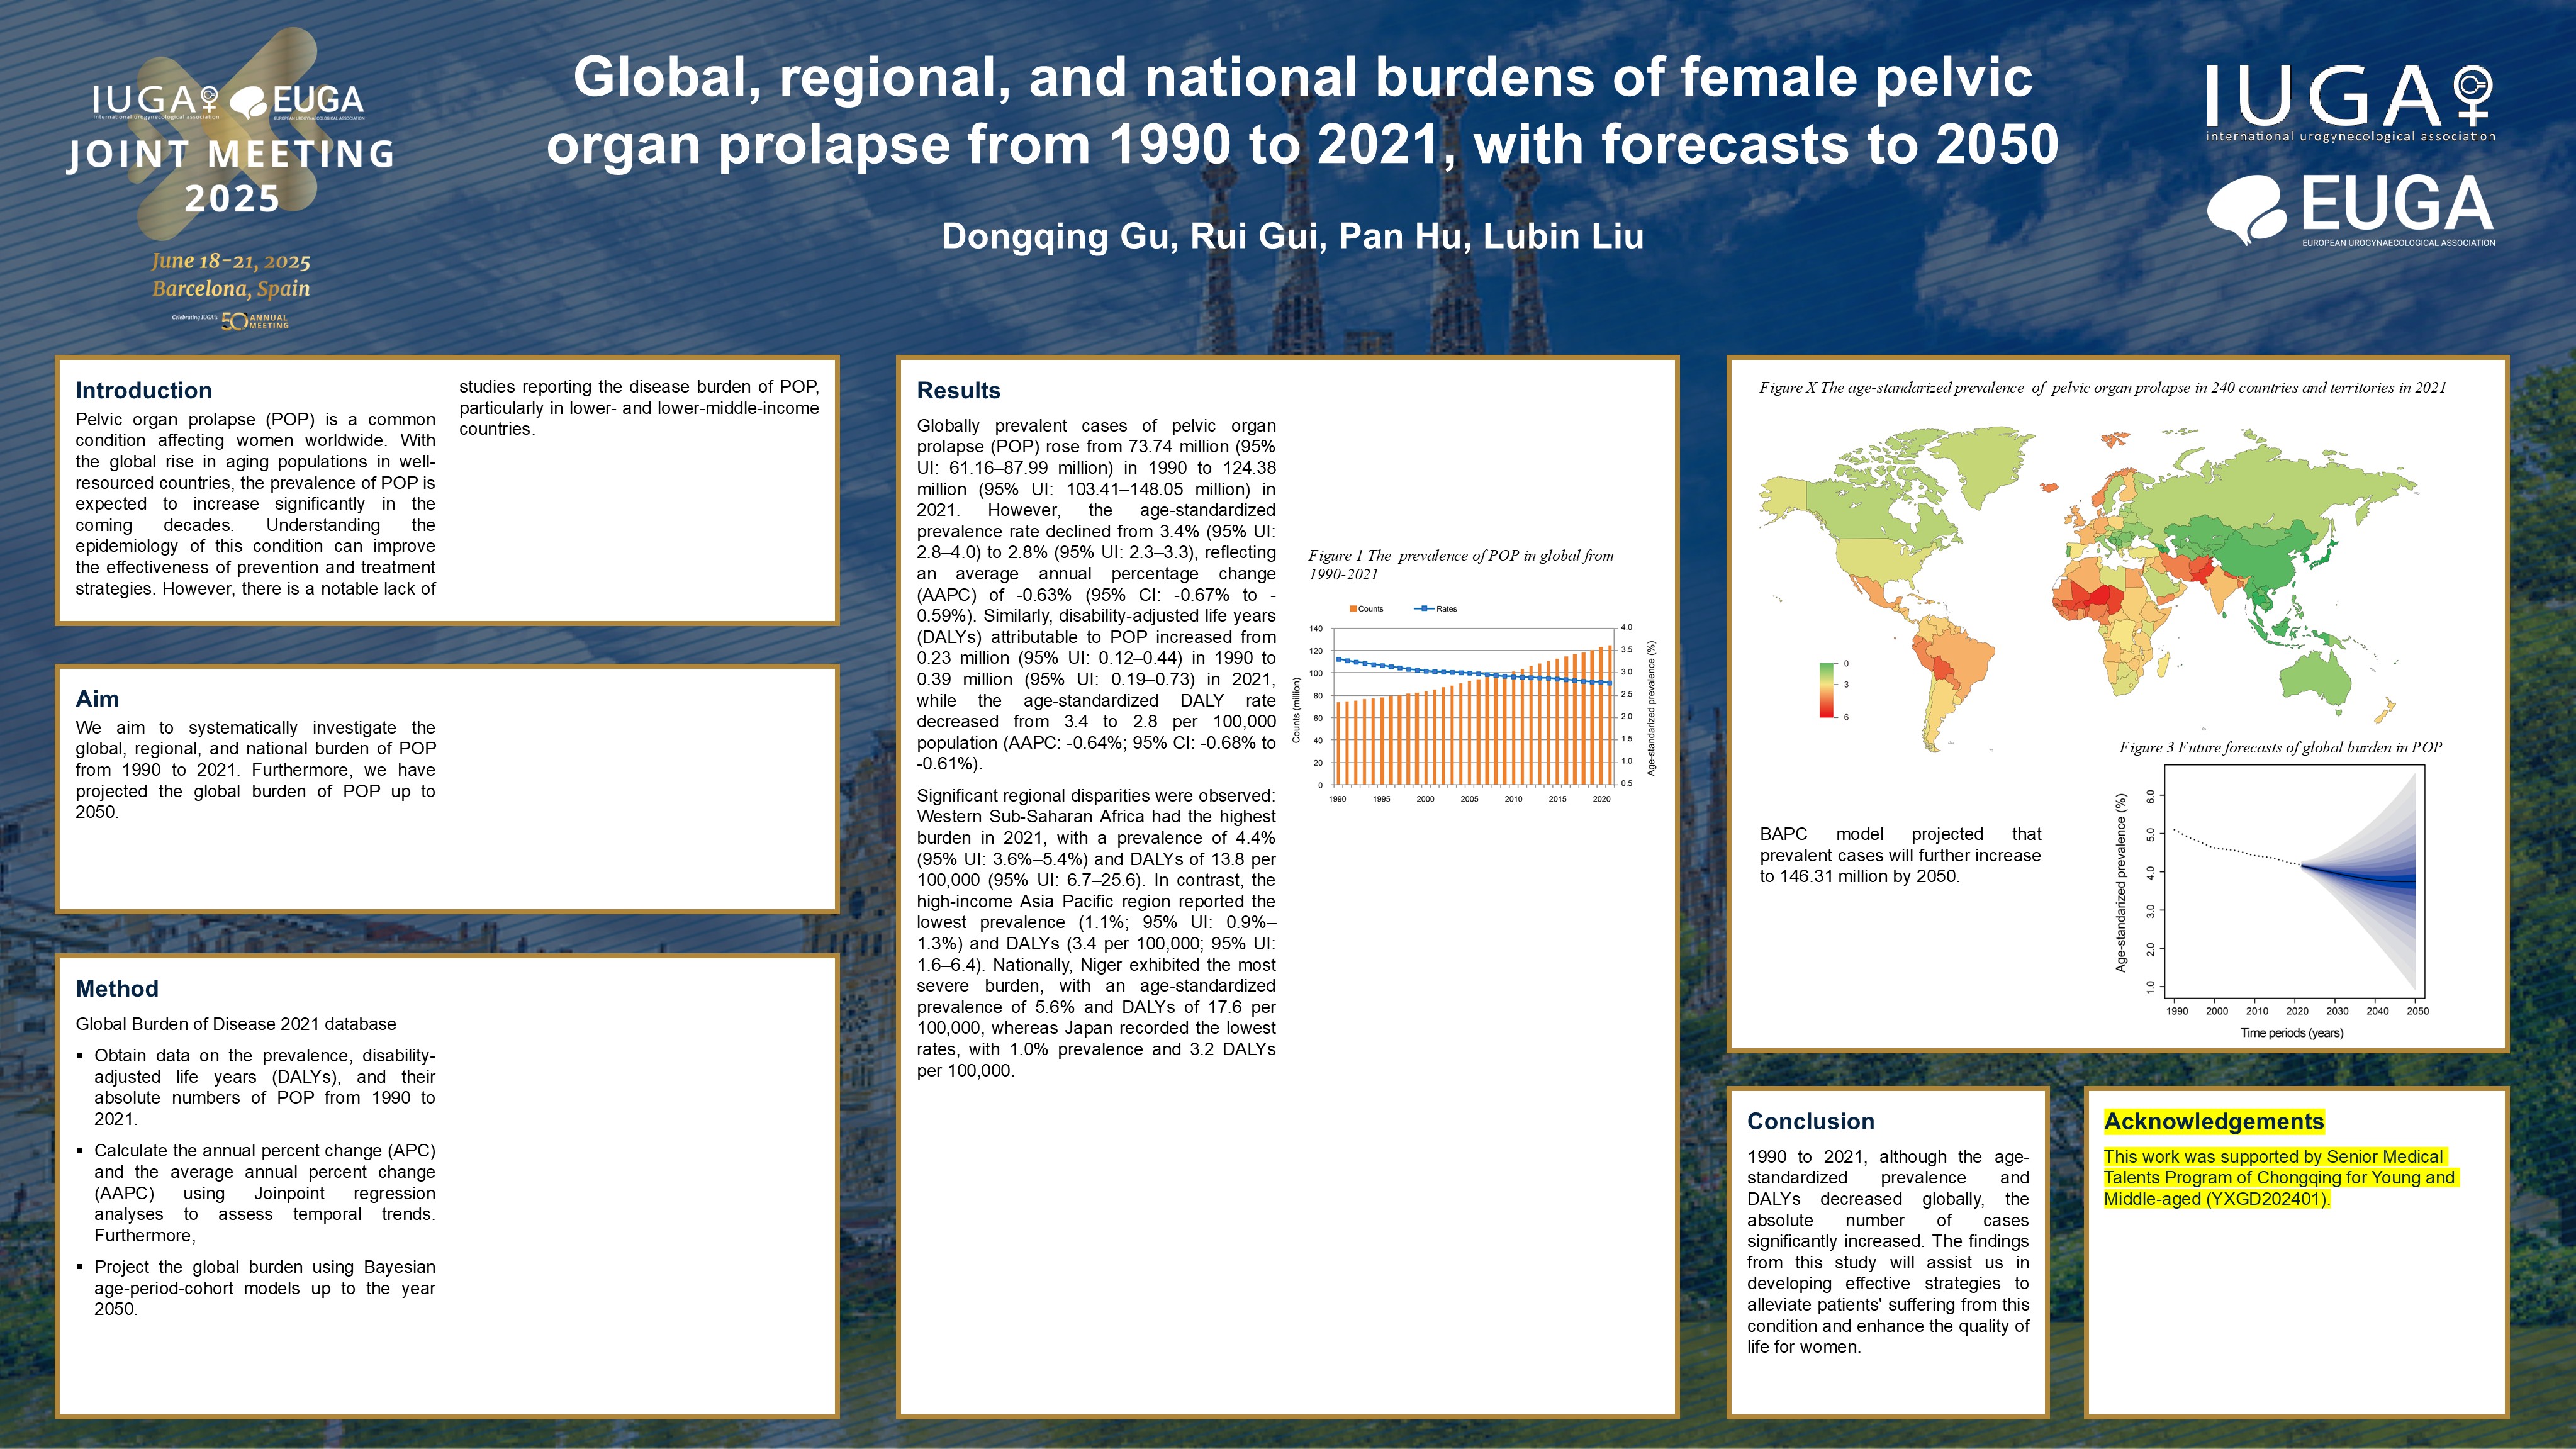Click the Figure X world map caption

coord(2102,388)
